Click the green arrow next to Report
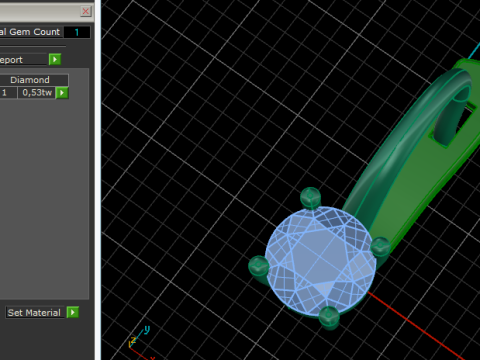480x360 pixels. (55, 60)
